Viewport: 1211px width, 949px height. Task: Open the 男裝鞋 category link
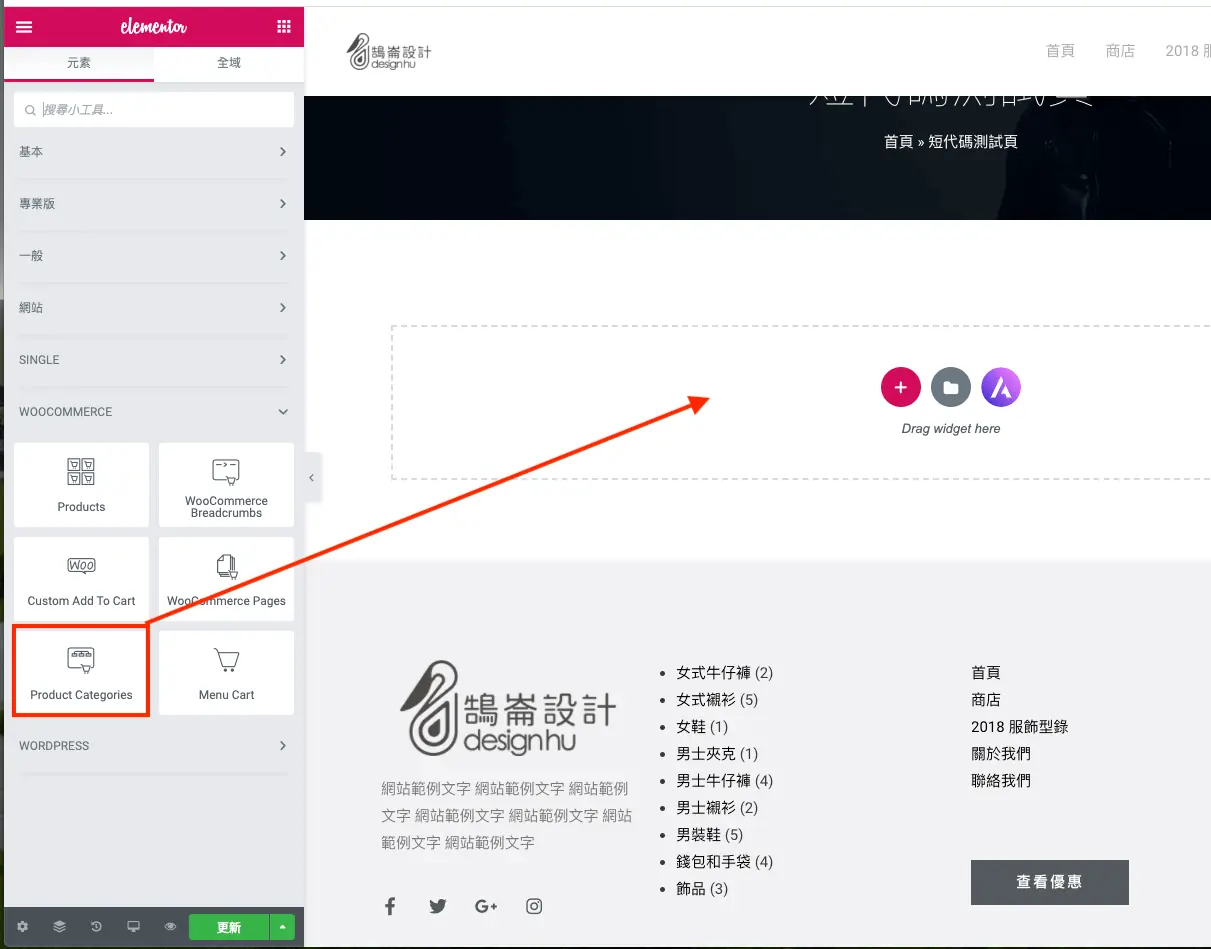pyautogui.click(x=698, y=835)
